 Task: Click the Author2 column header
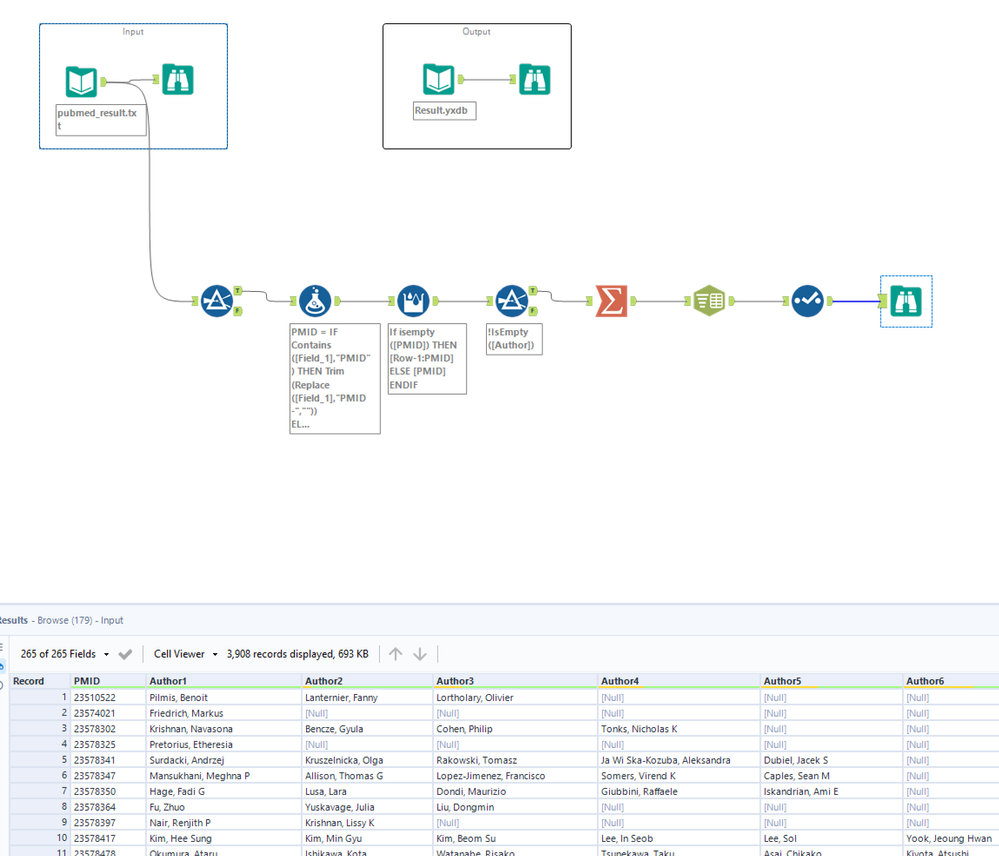coord(368,681)
